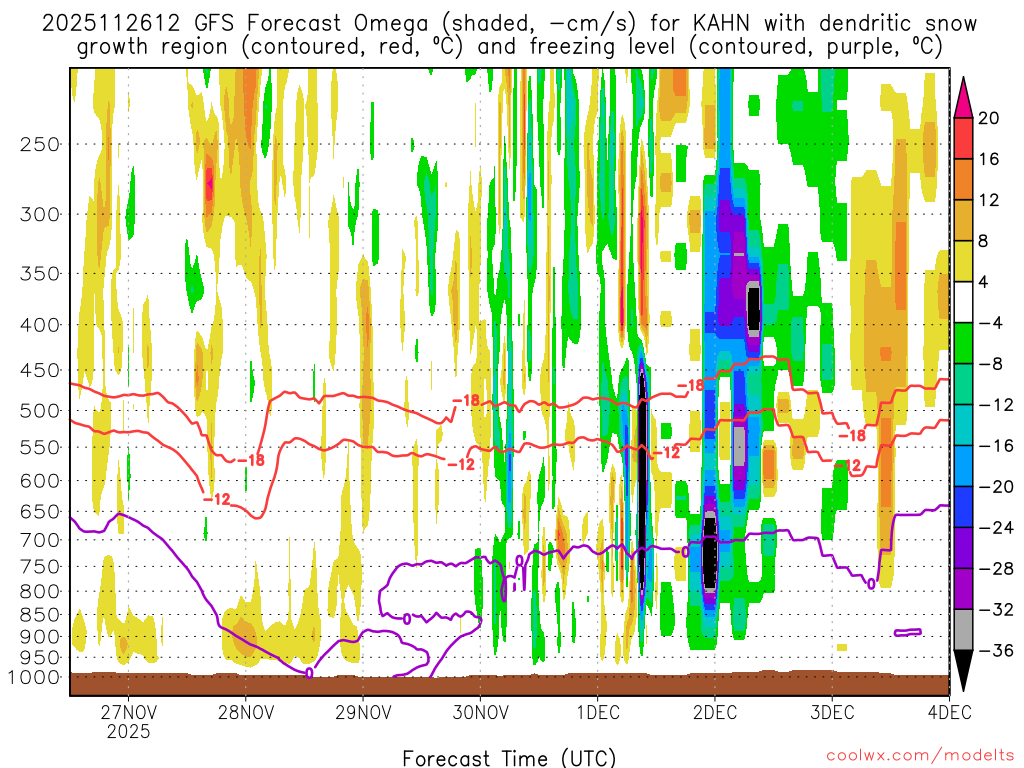Click the 350 pressure level label
This screenshot has width=1024, height=768.
pos(40,274)
